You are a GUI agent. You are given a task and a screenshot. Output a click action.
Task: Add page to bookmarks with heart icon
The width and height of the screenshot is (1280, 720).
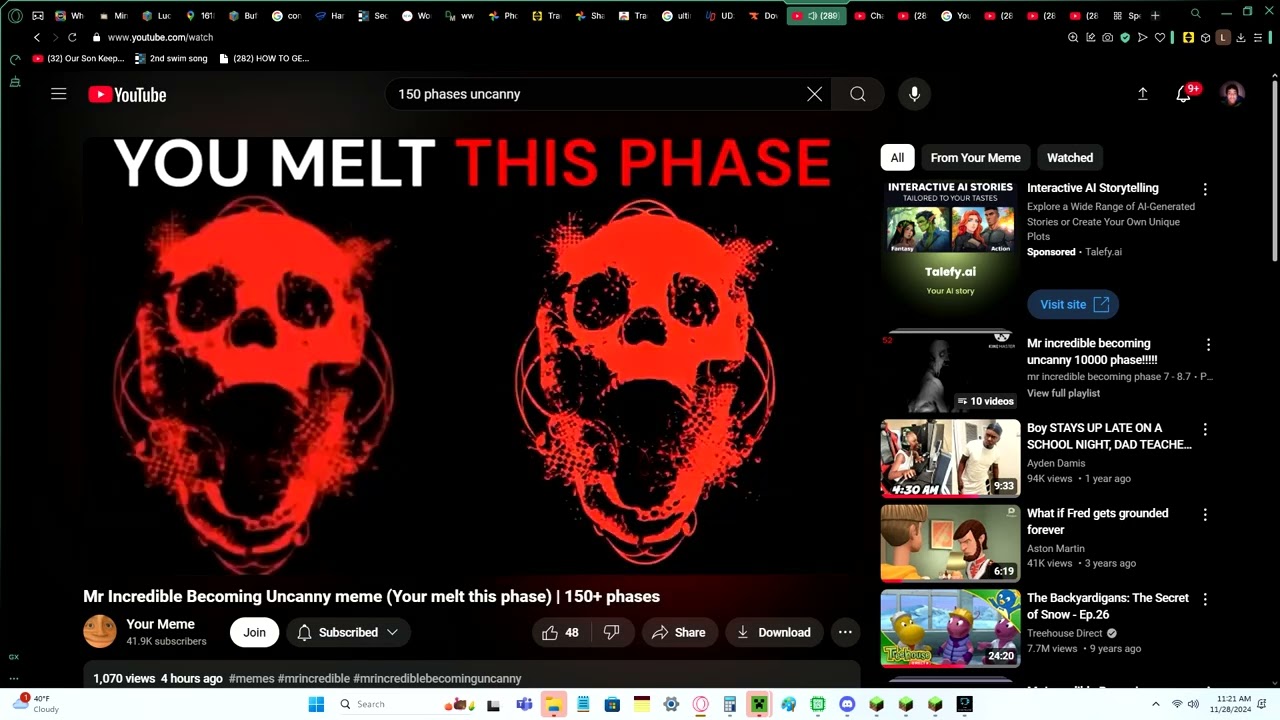point(1160,37)
